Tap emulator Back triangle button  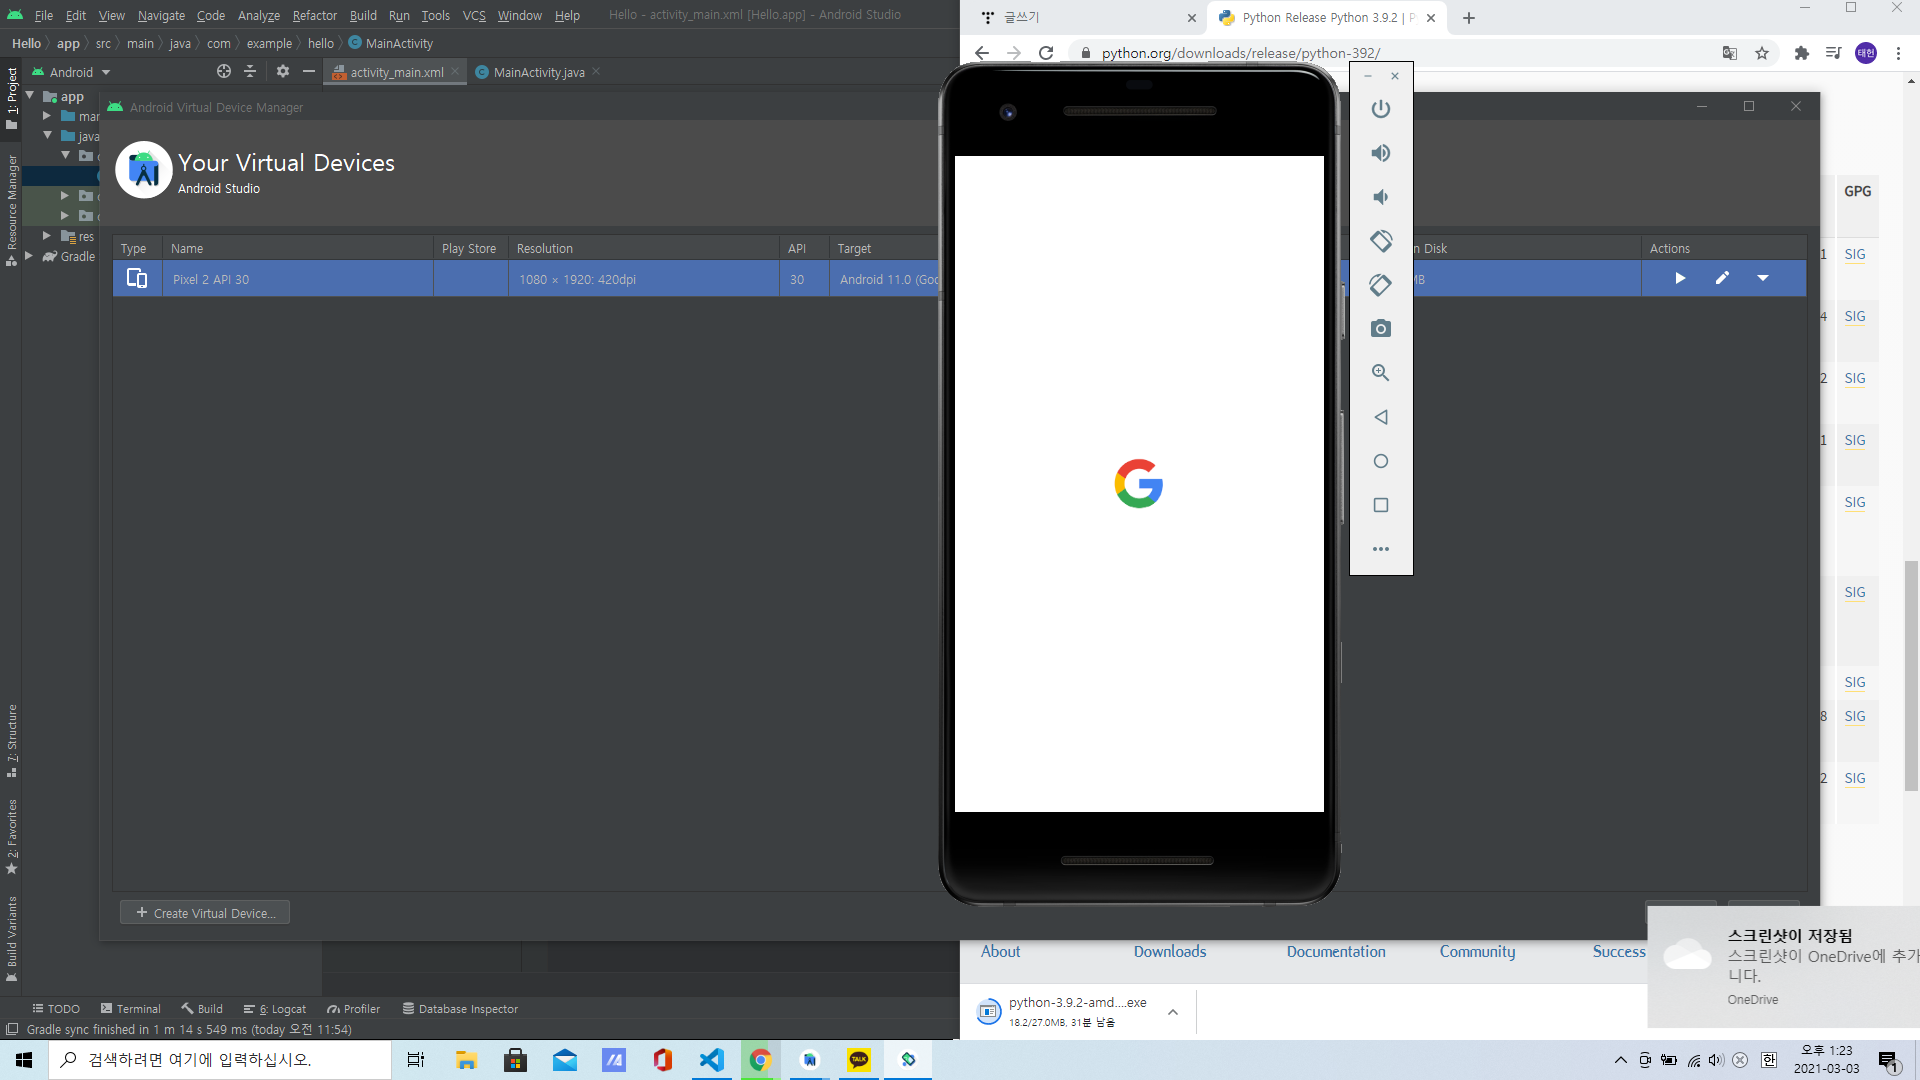[1381, 417]
